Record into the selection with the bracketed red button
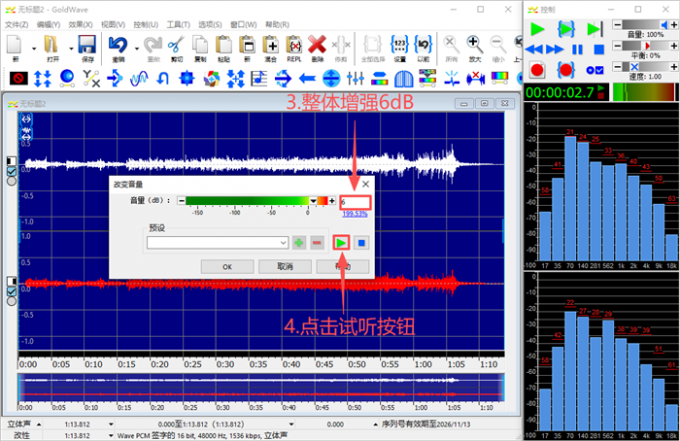 (566, 70)
